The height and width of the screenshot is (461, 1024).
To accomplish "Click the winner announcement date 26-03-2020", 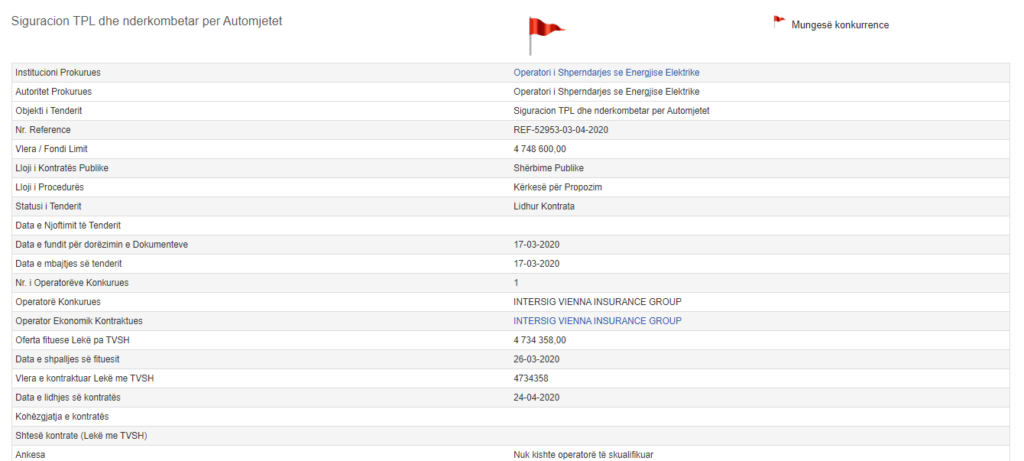I will pos(536,359).
